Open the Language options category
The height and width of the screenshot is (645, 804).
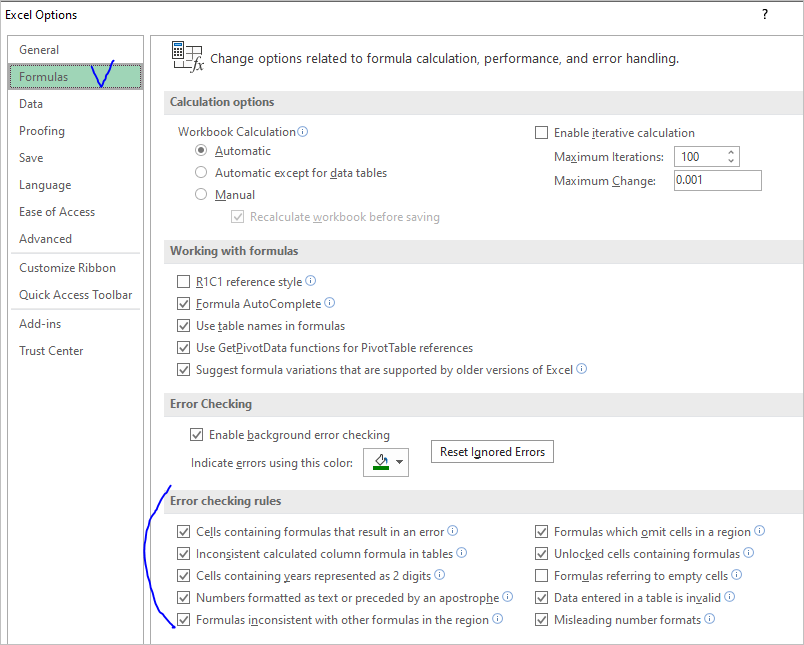[75, 185]
